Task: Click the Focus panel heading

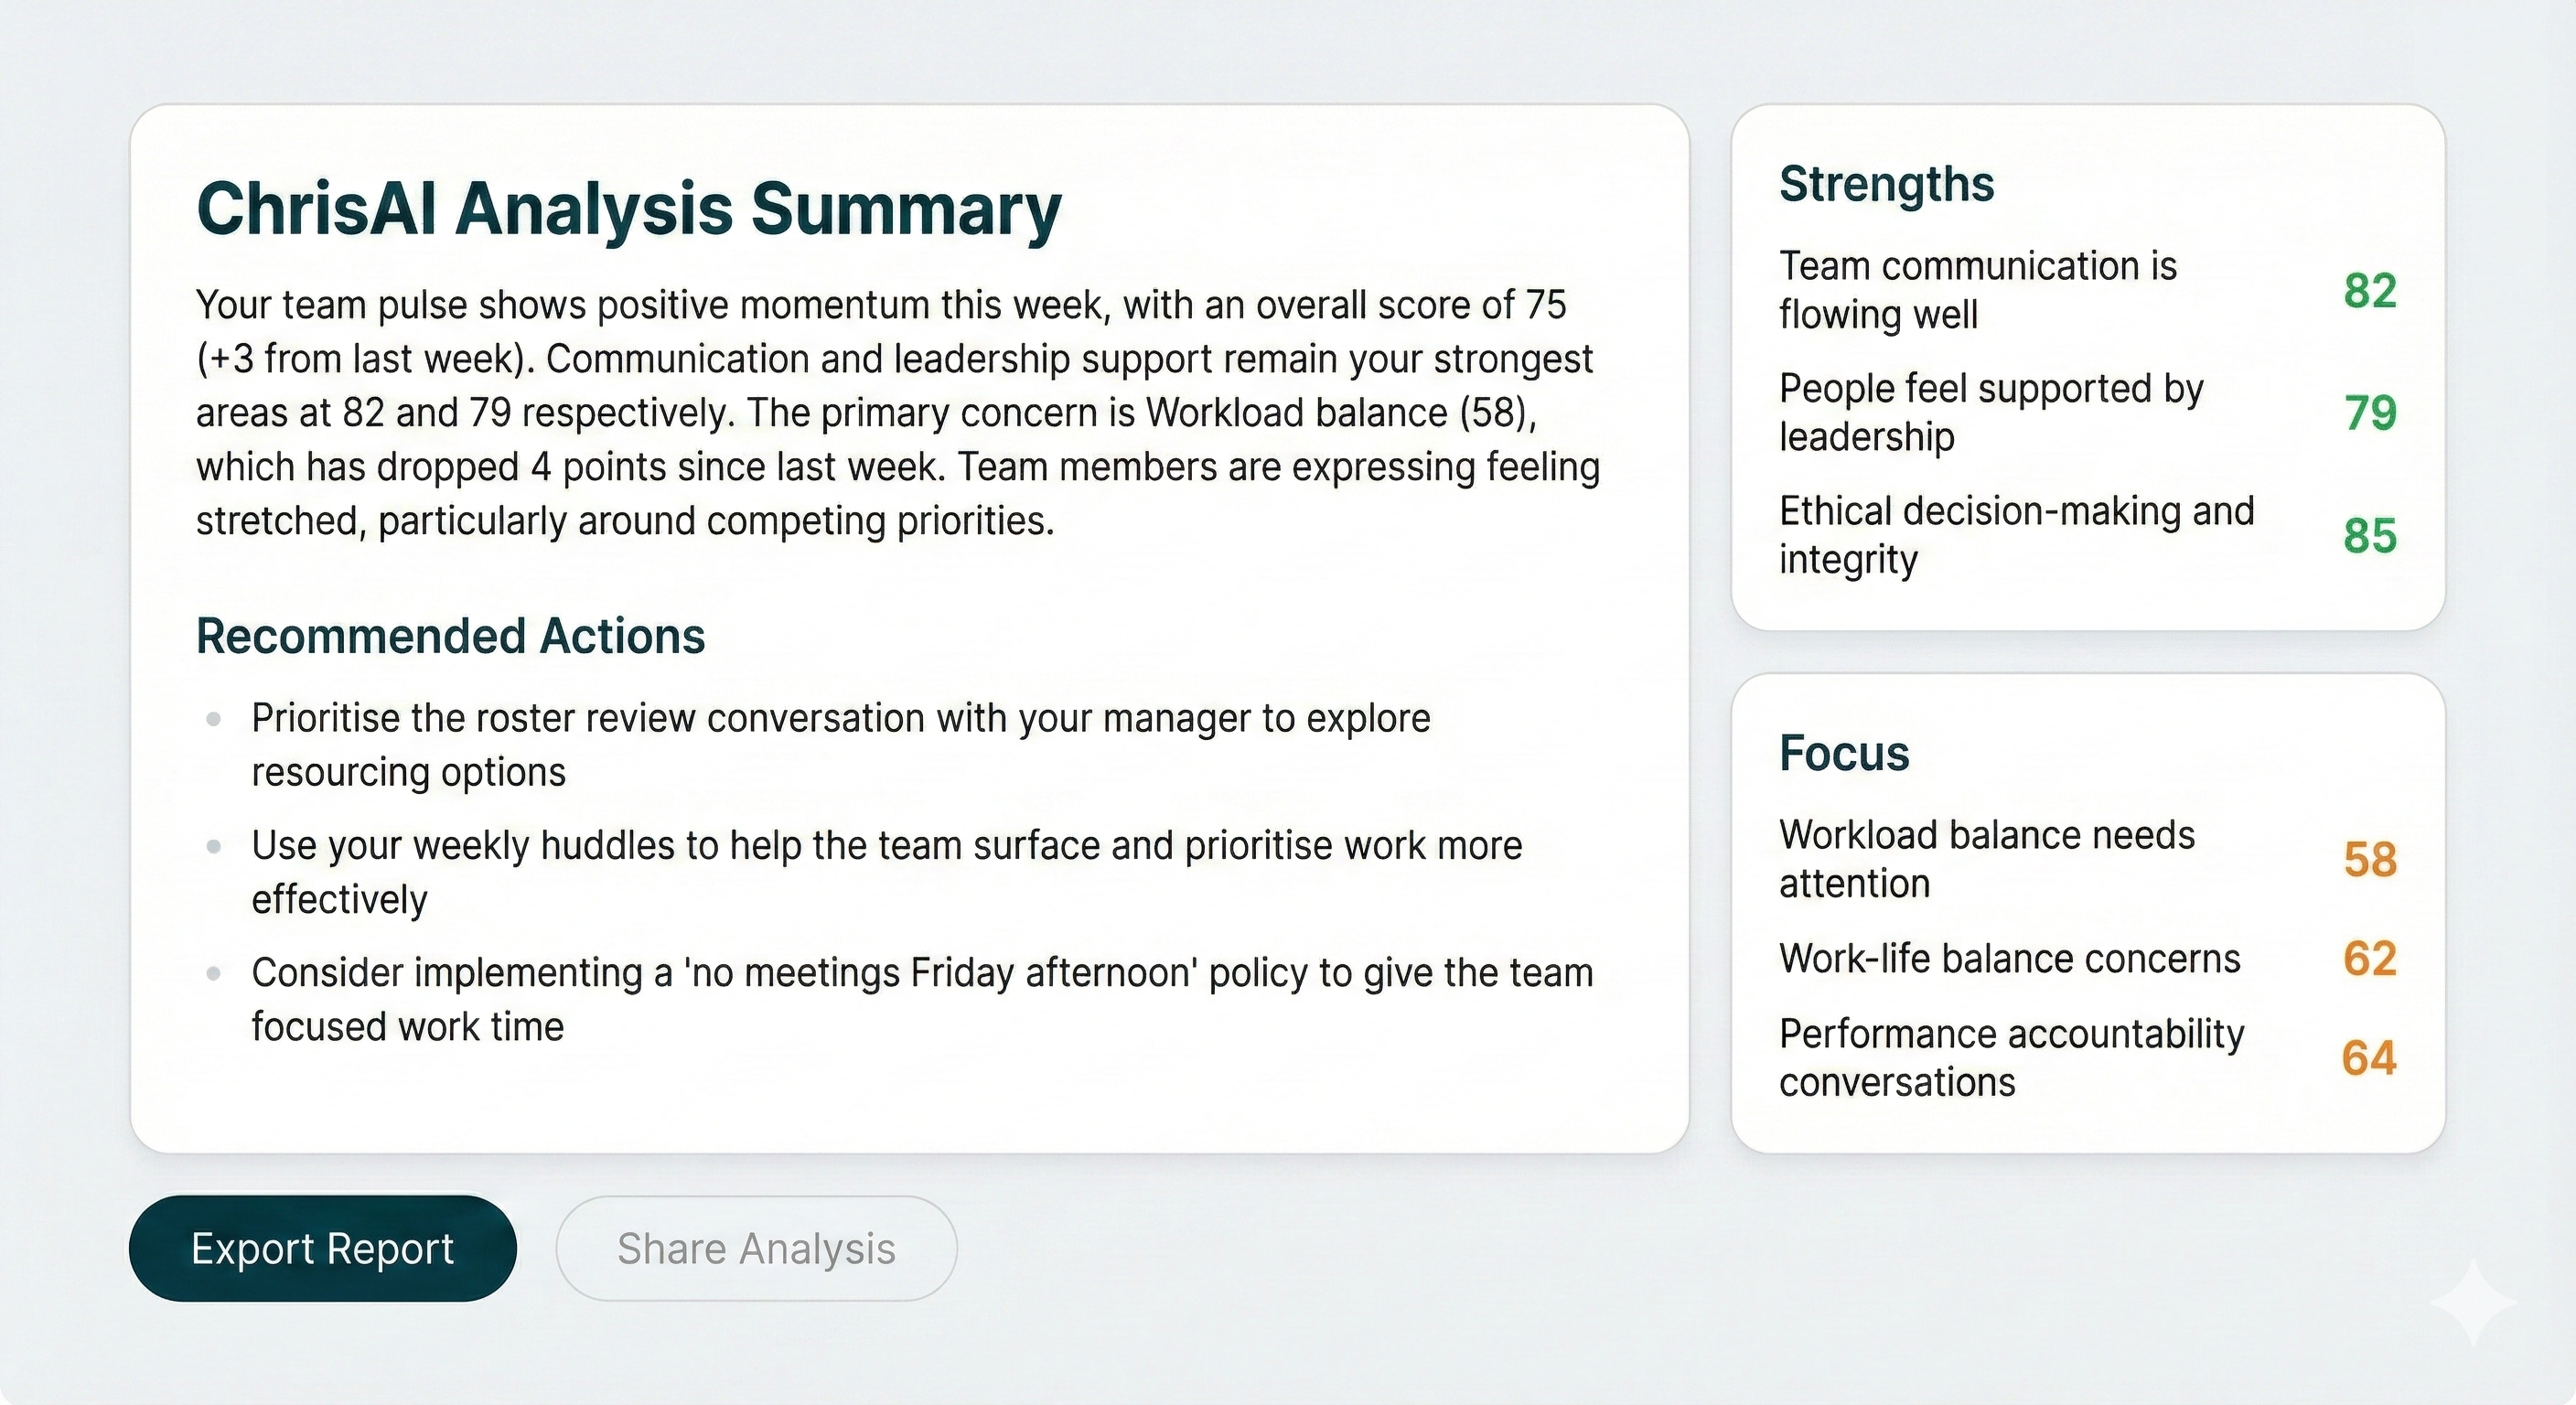Action: 1844,752
